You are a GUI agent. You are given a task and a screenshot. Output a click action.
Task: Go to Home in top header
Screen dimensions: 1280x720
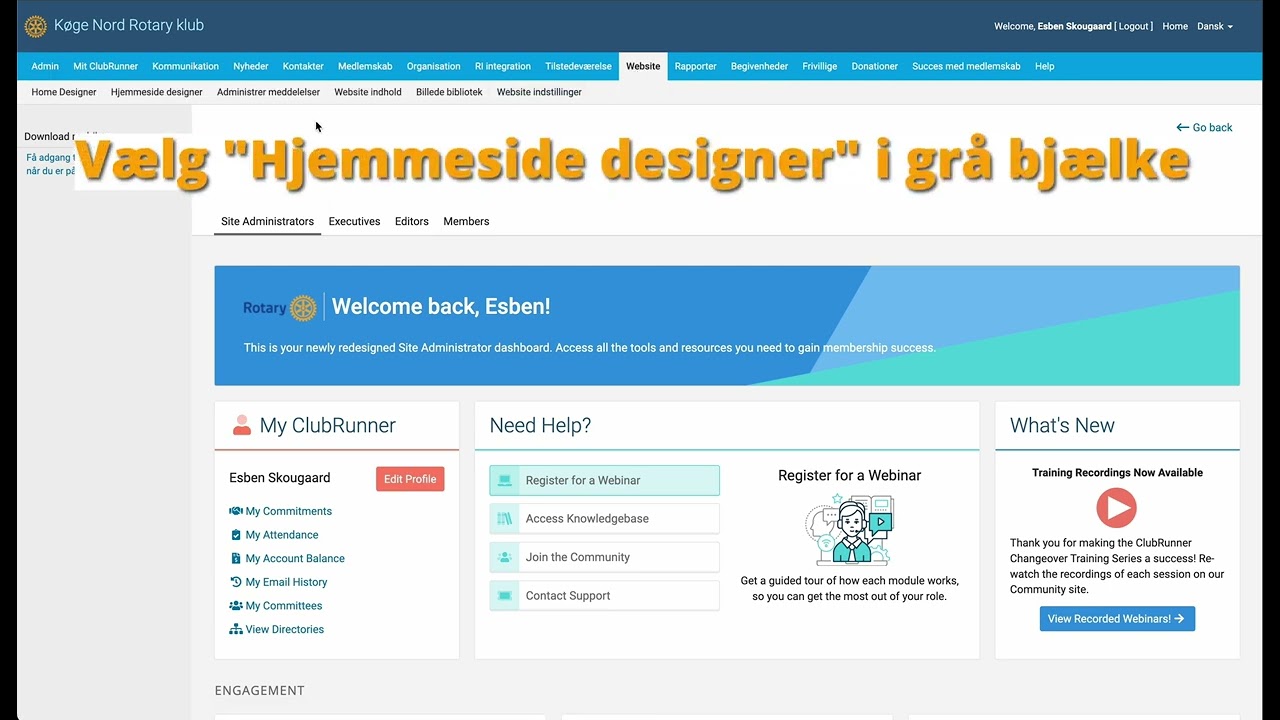tap(1175, 26)
